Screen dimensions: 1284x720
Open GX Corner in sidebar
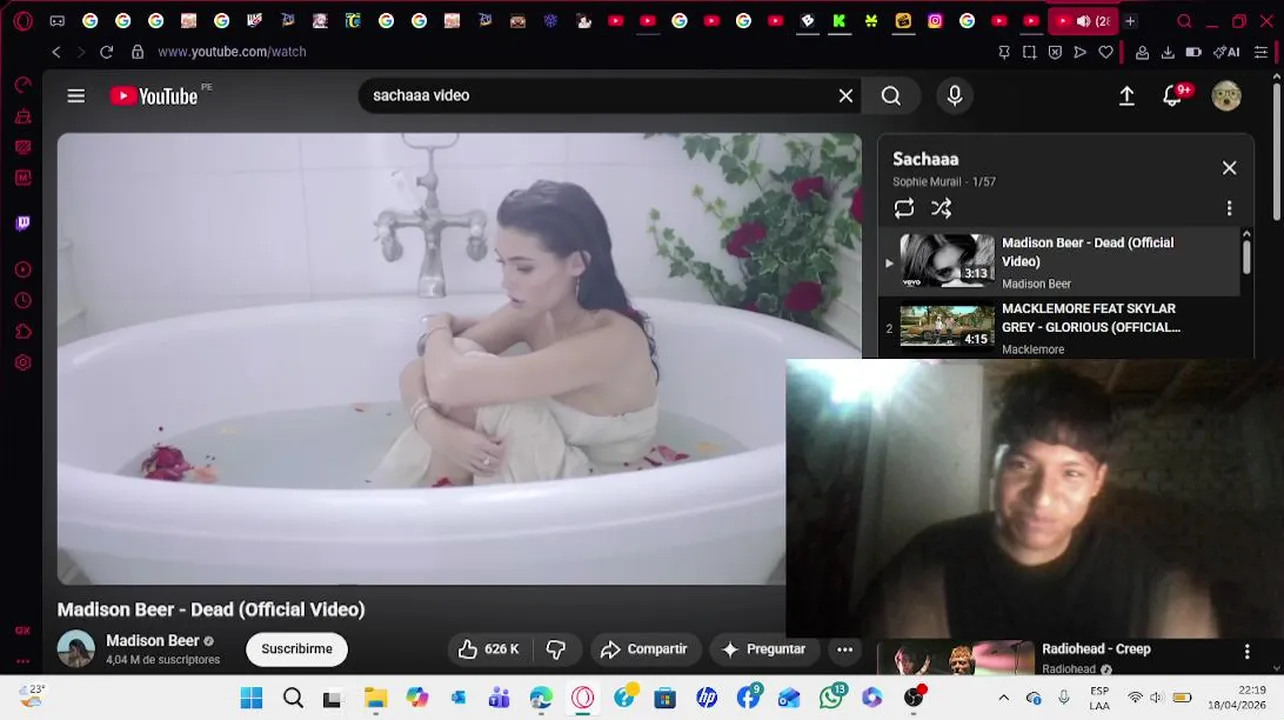(23, 630)
